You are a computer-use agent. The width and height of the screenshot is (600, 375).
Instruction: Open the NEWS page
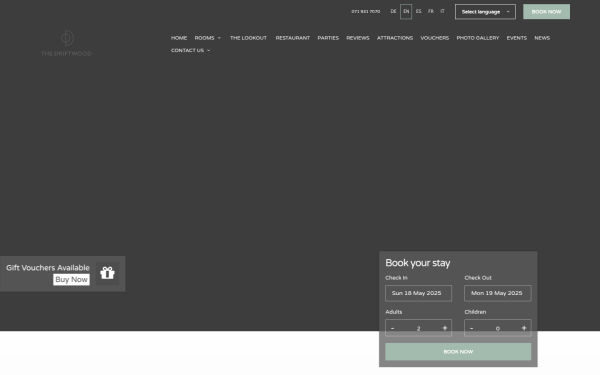coord(542,38)
